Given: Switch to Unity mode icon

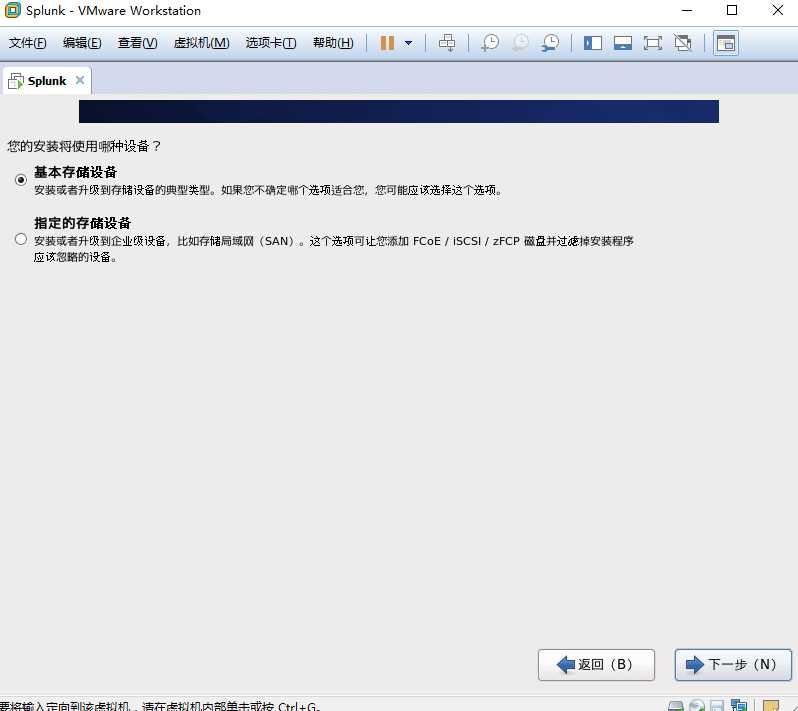Looking at the screenshot, I should [x=682, y=43].
